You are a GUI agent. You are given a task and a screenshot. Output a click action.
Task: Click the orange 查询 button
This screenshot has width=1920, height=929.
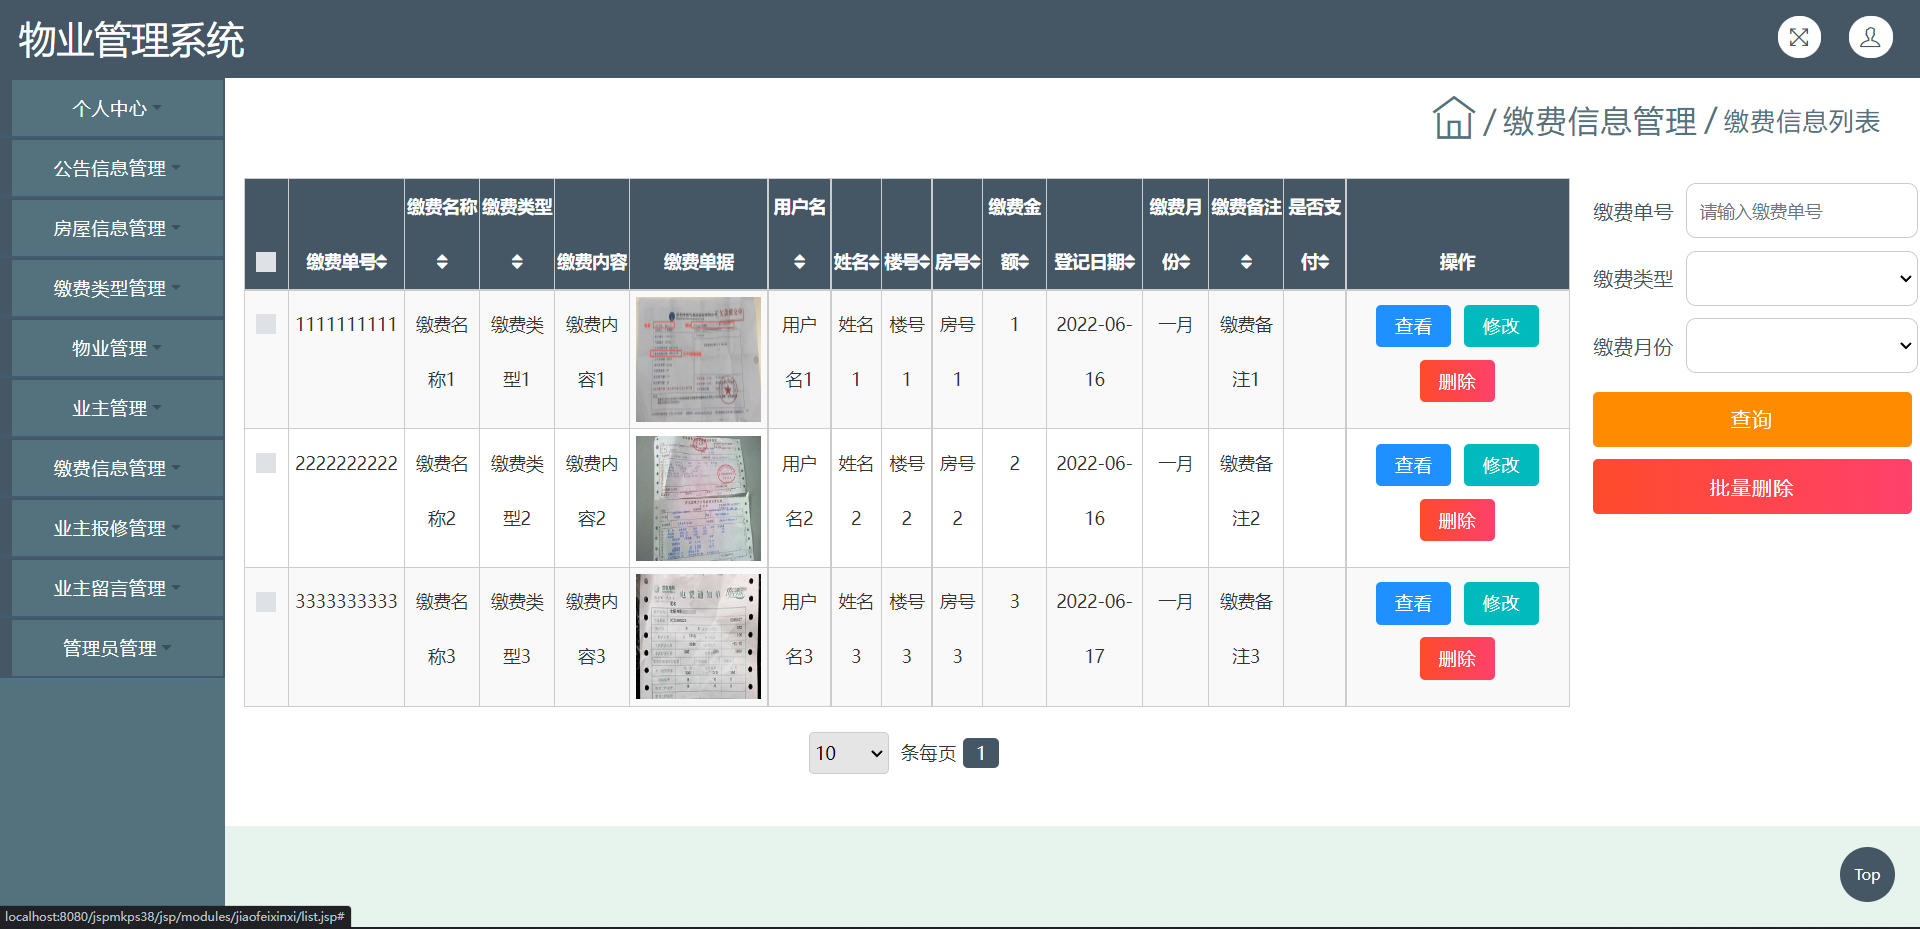click(1751, 419)
